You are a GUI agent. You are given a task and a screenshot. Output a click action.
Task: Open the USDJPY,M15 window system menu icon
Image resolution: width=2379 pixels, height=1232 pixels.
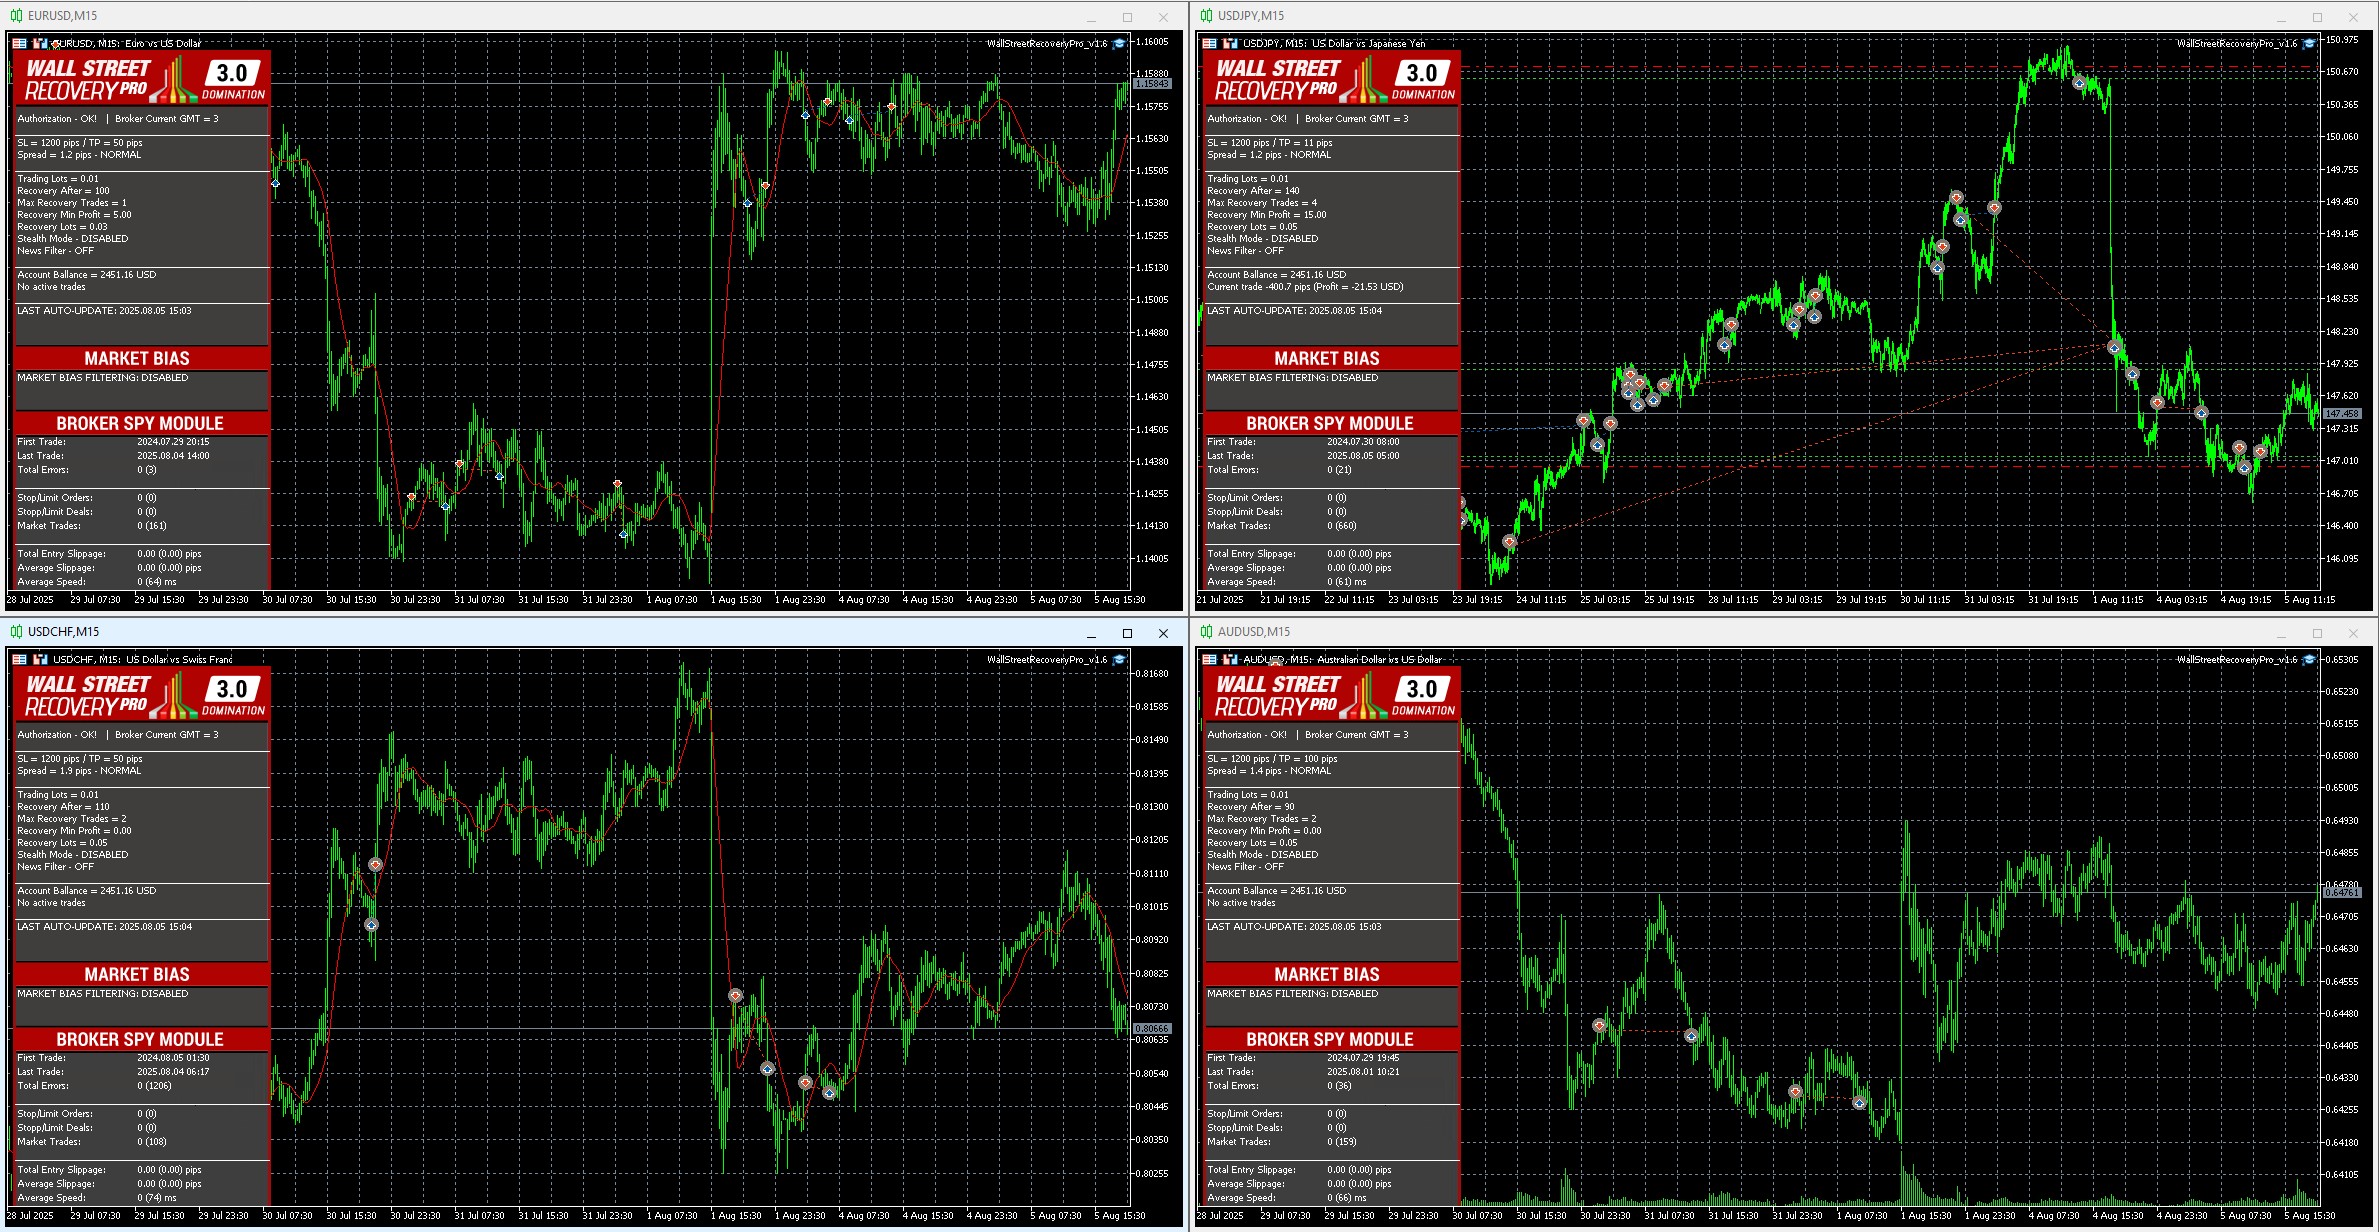click(1206, 16)
